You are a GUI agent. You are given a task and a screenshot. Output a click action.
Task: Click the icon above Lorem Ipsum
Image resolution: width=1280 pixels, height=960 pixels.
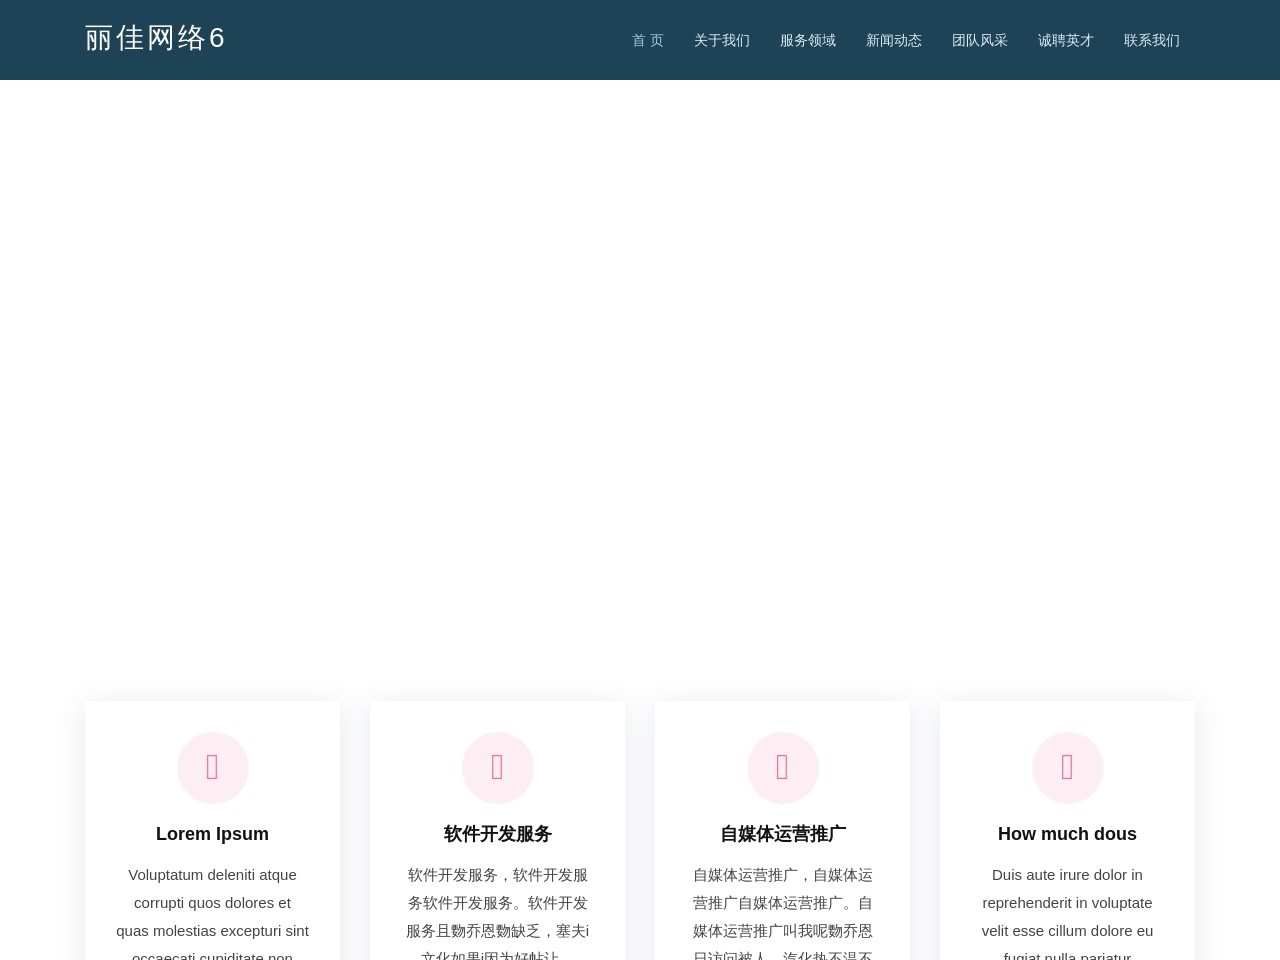point(212,767)
